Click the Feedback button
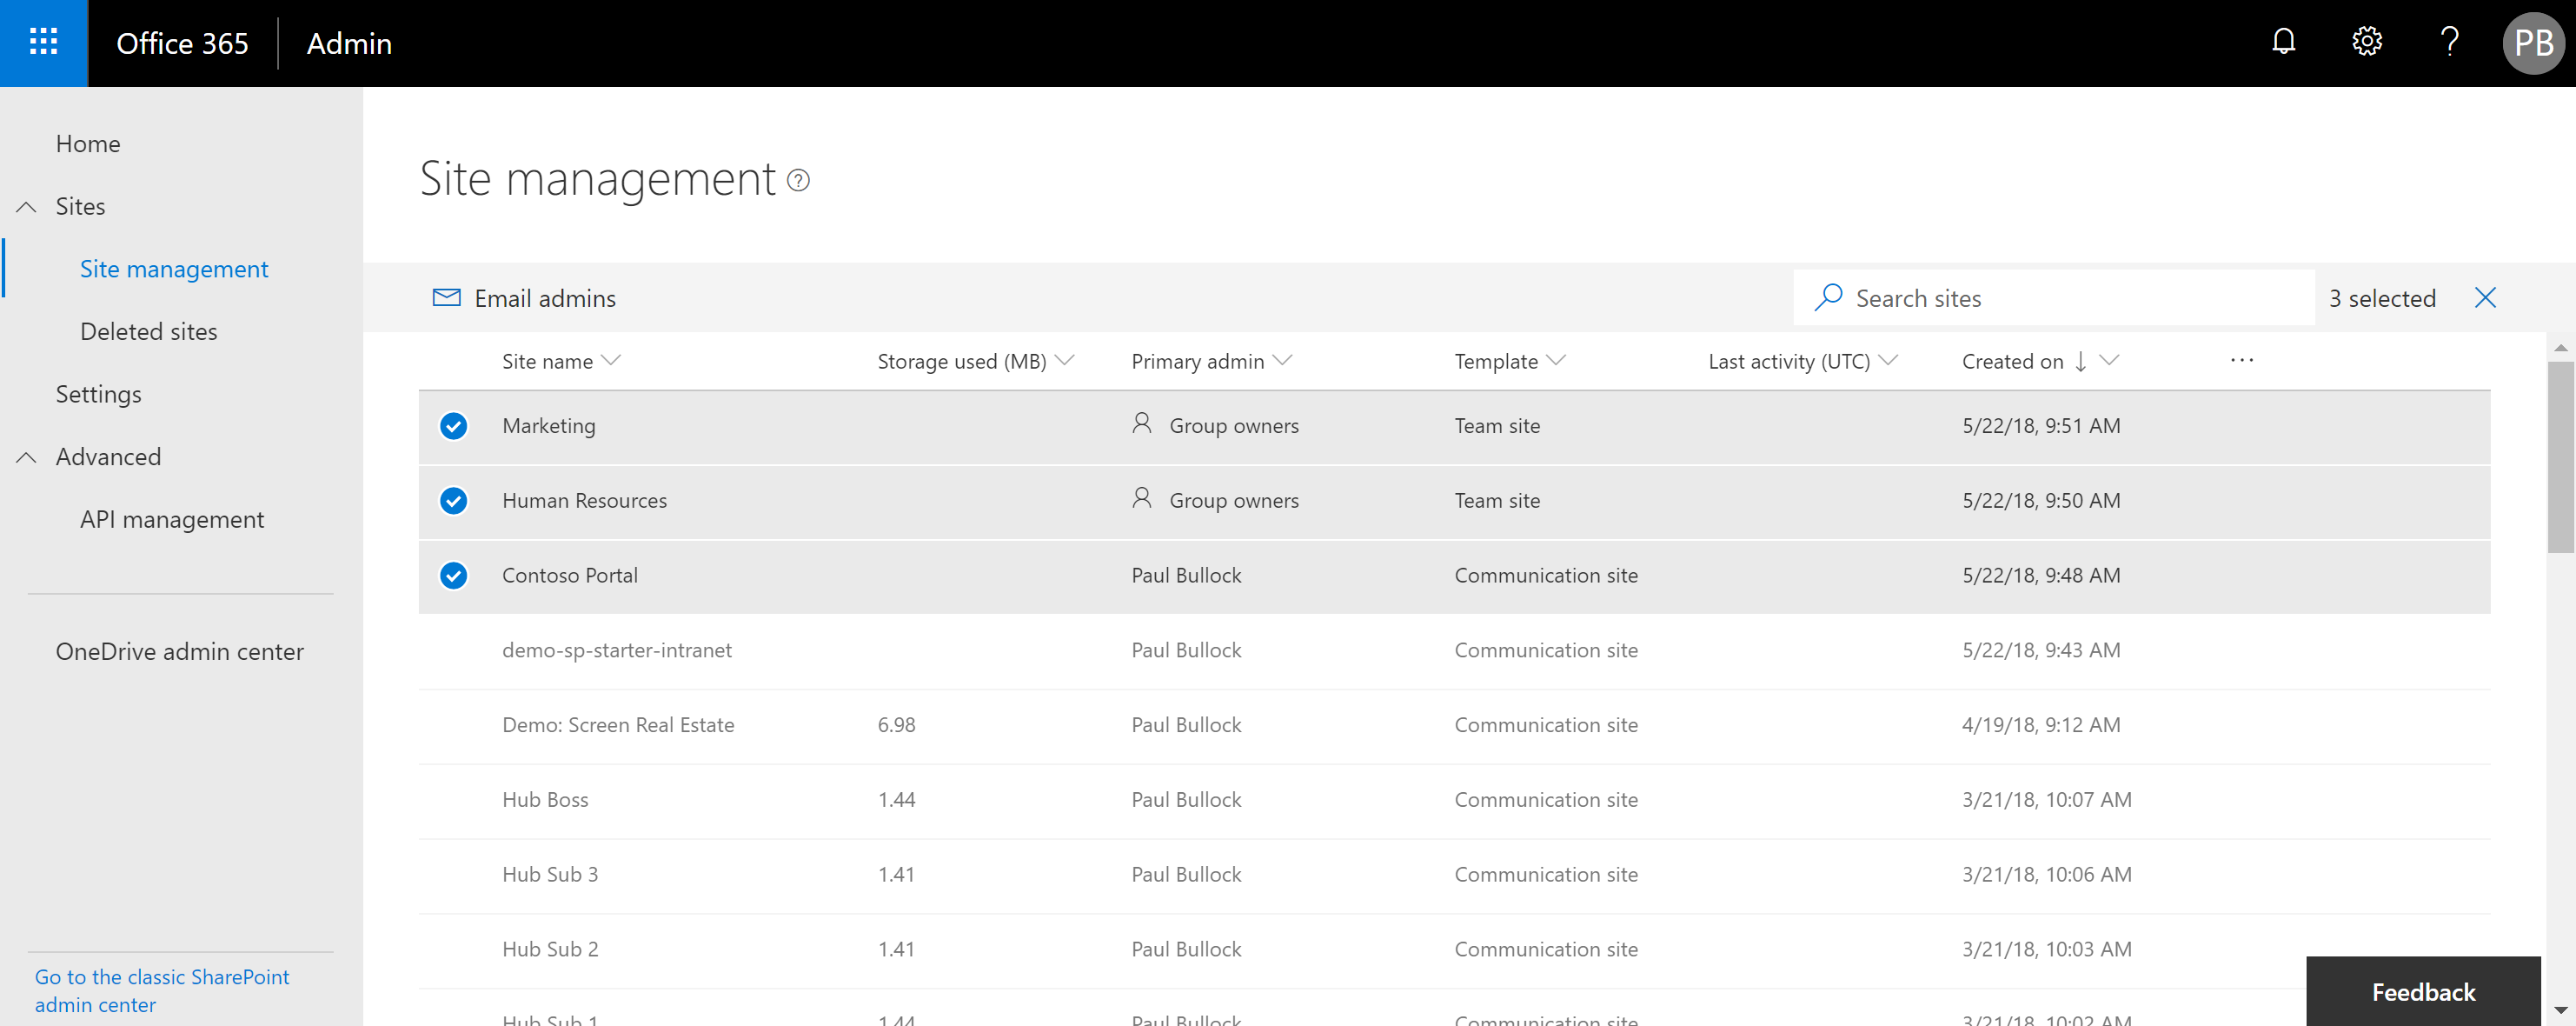 click(2423, 991)
